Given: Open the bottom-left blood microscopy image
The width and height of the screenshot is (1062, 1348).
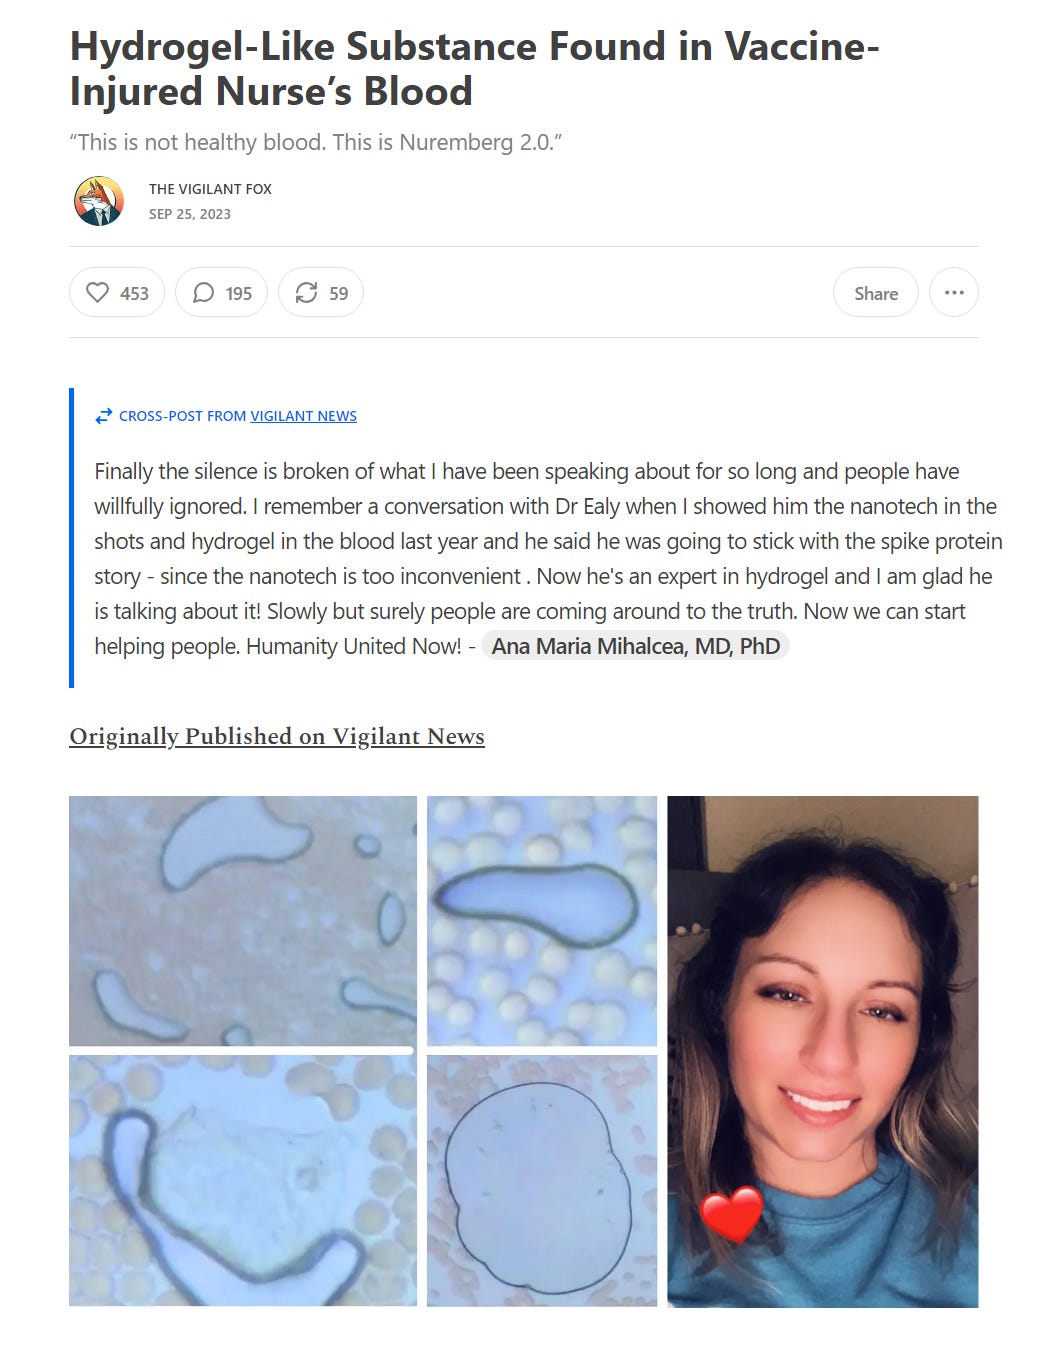Looking at the screenshot, I should 243,1181.
